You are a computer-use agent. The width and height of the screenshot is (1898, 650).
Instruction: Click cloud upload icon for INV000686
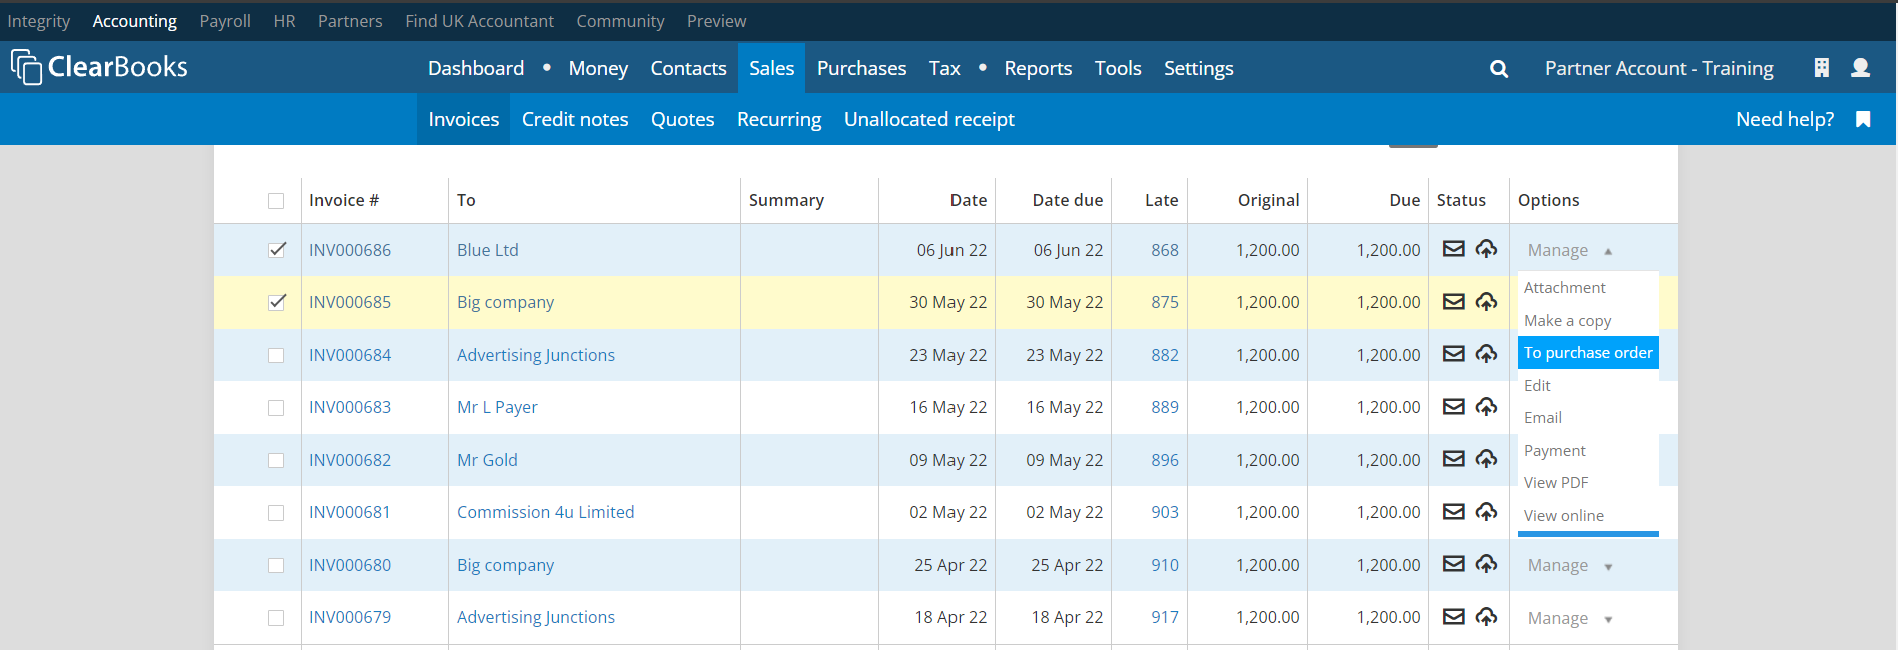pyautogui.click(x=1486, y=249)
